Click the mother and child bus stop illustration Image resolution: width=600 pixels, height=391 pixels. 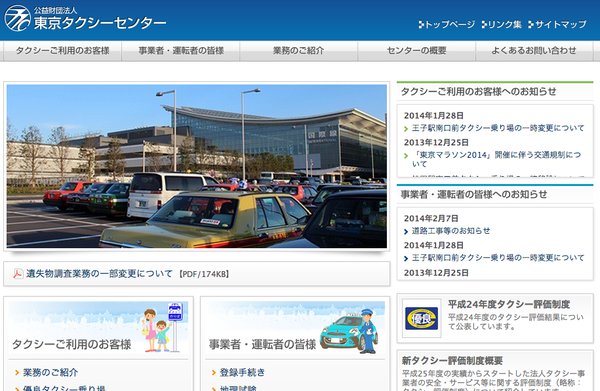(x=163, y=327)
